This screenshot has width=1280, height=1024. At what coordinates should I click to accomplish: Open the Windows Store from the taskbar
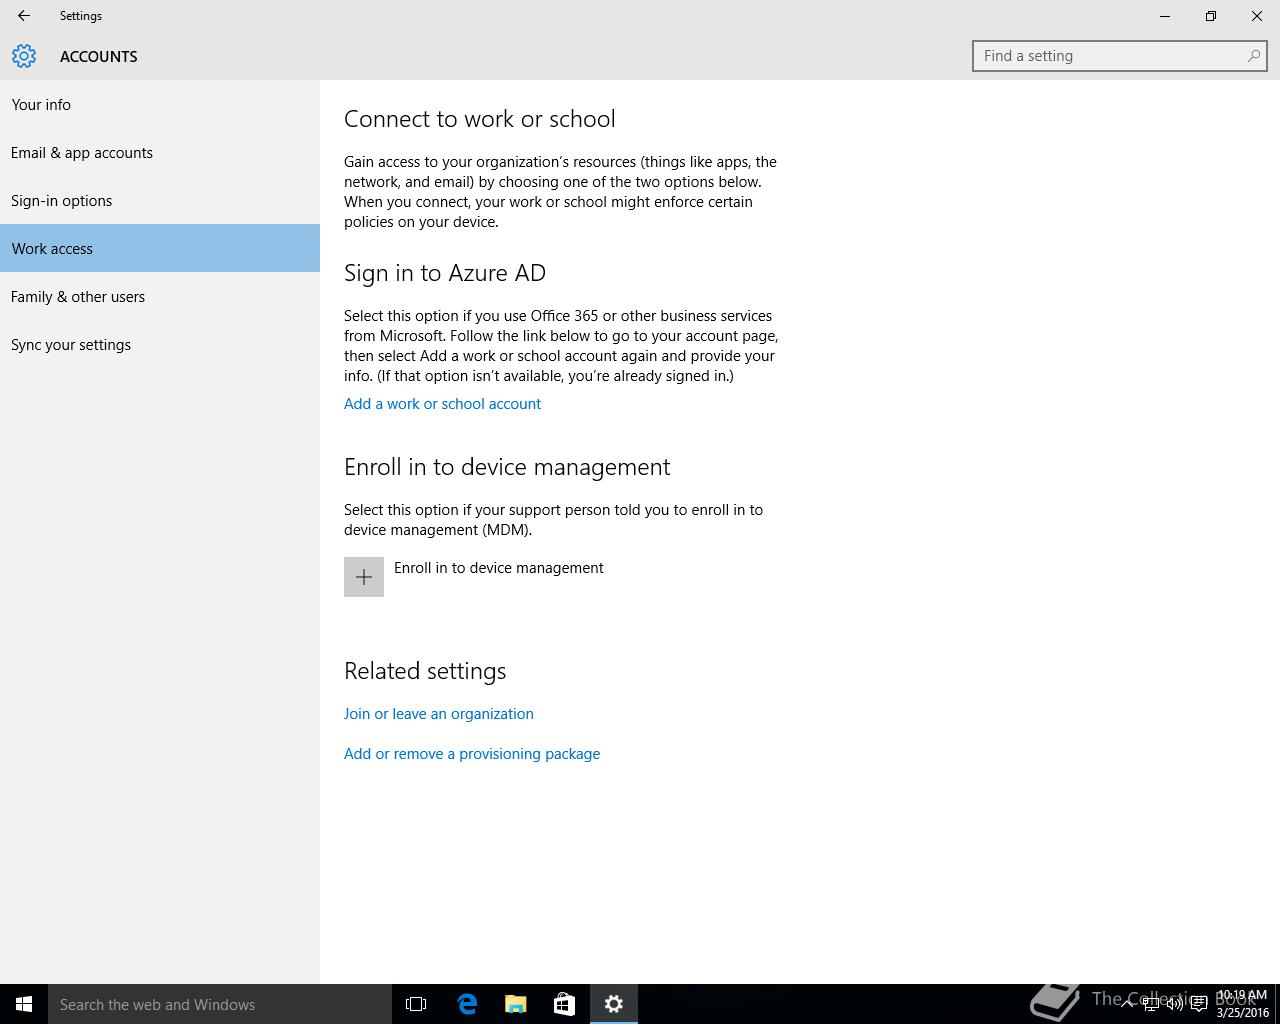tap(564, 1004)
